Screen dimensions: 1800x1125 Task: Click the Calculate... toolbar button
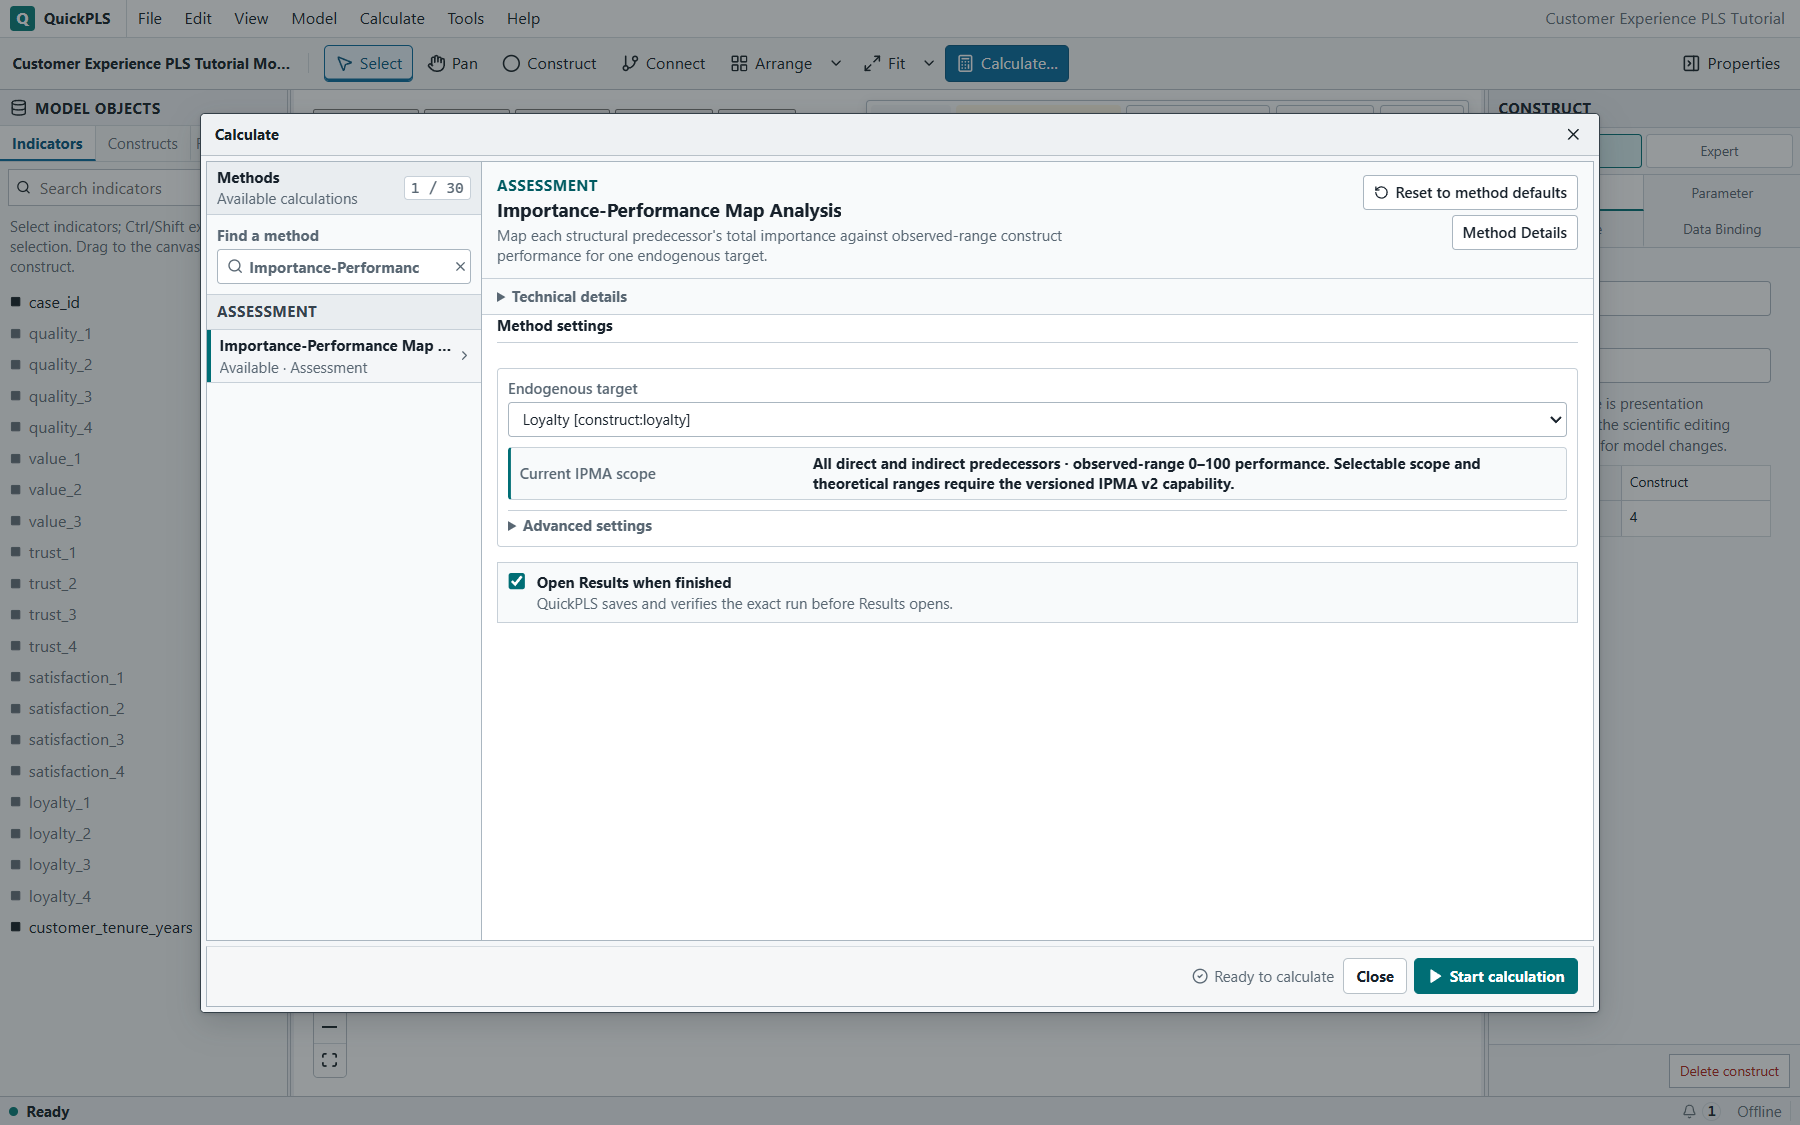coord(1007,63)
